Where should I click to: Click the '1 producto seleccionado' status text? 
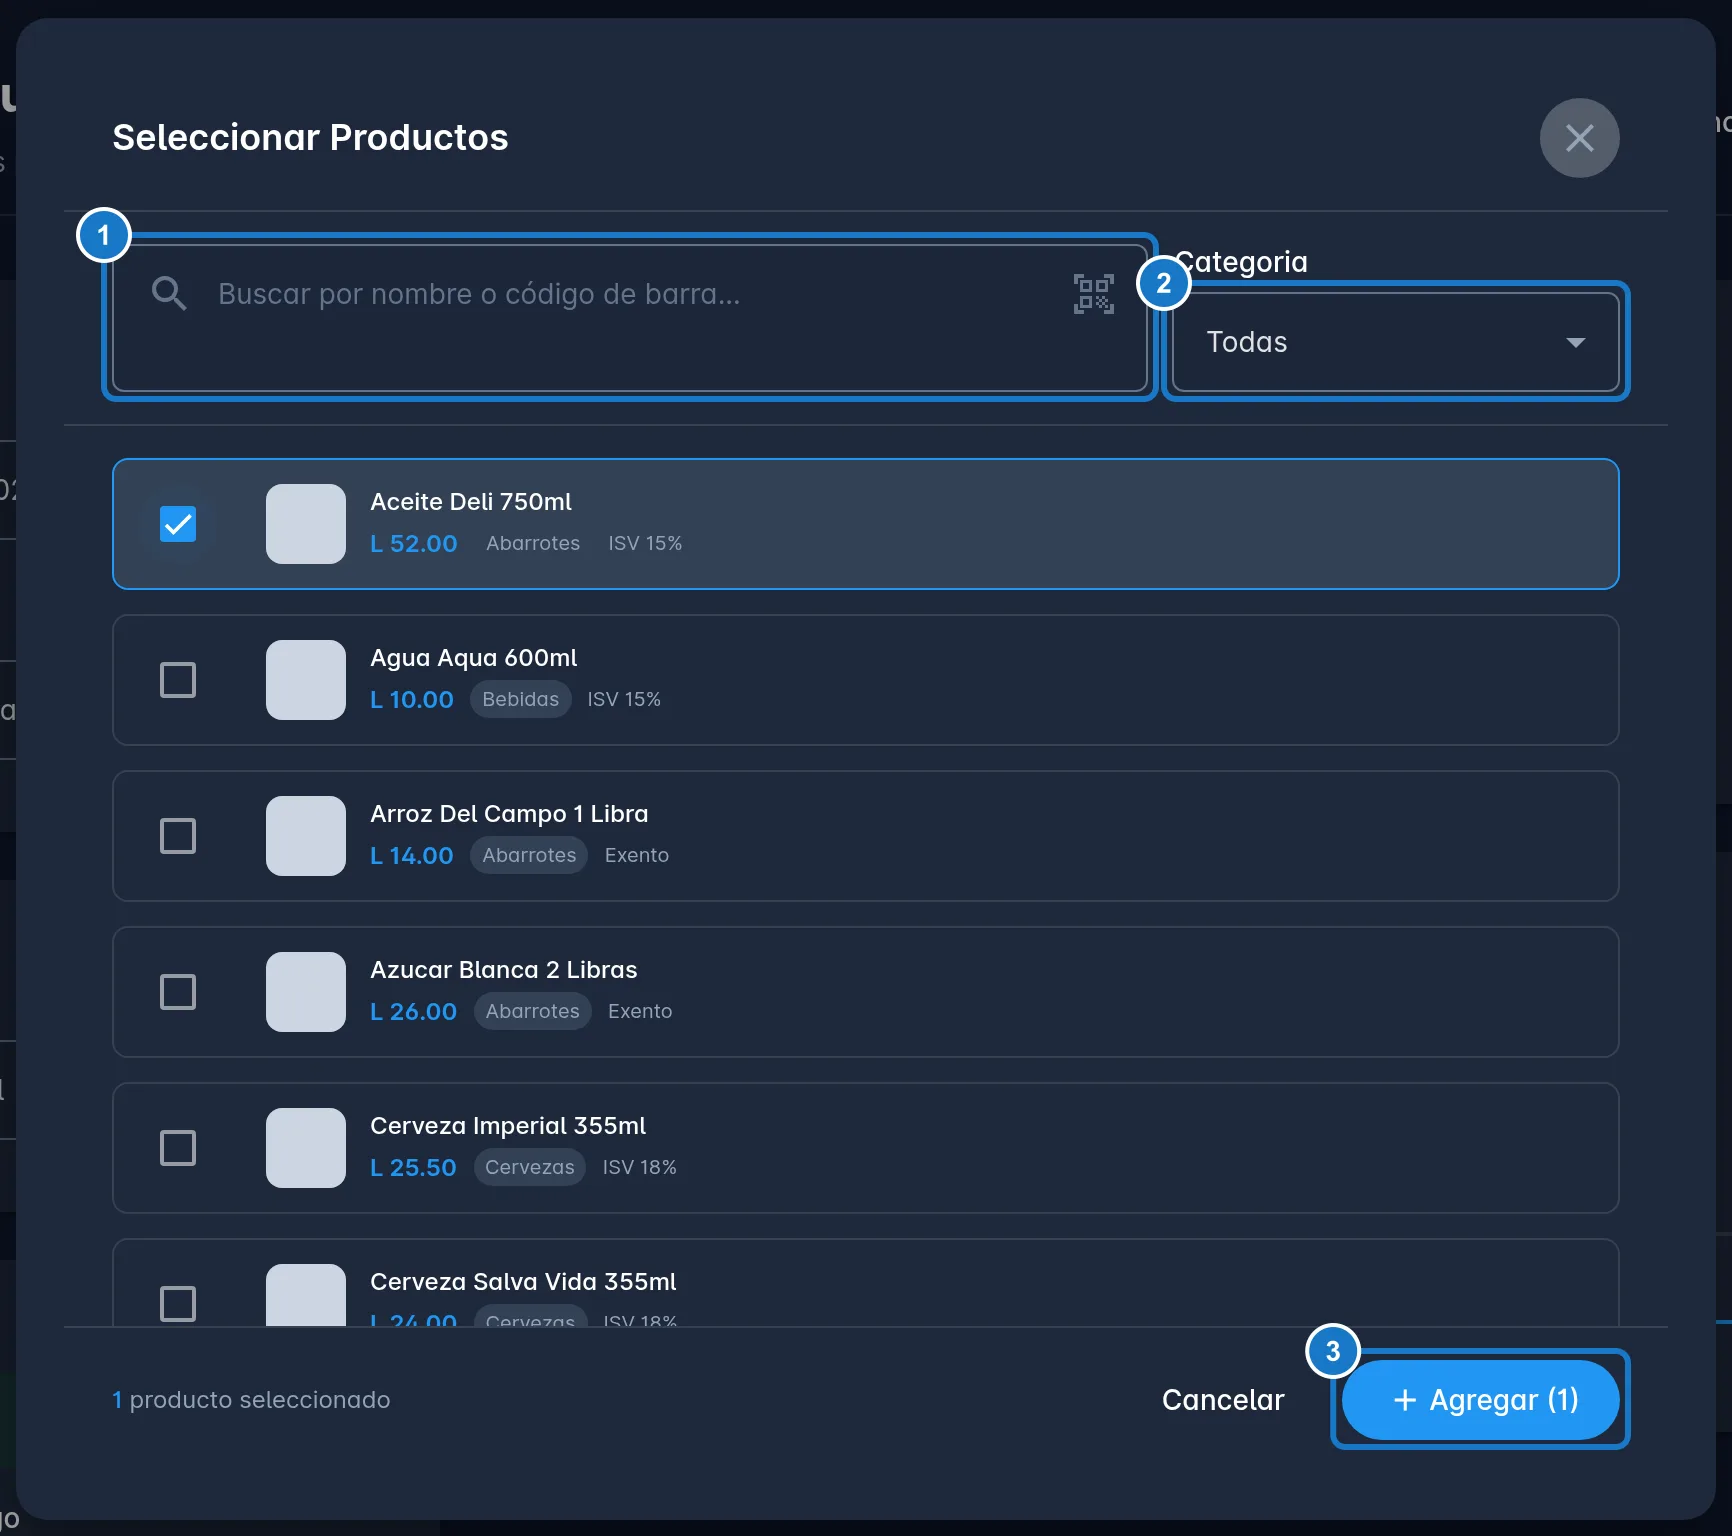coord(251,1400)
